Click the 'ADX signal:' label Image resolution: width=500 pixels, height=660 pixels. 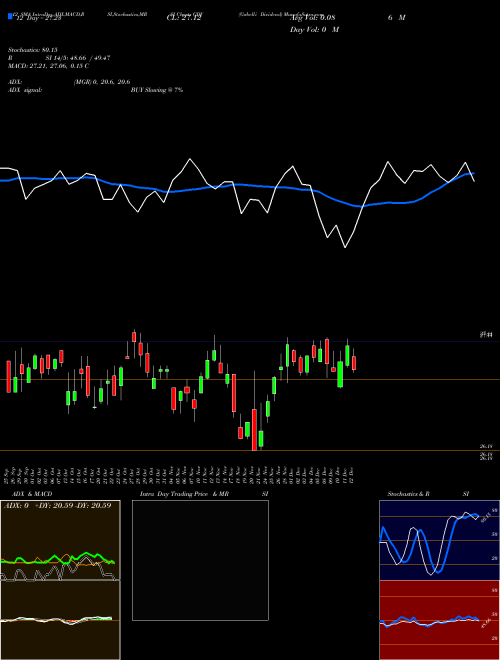[25, 90]
